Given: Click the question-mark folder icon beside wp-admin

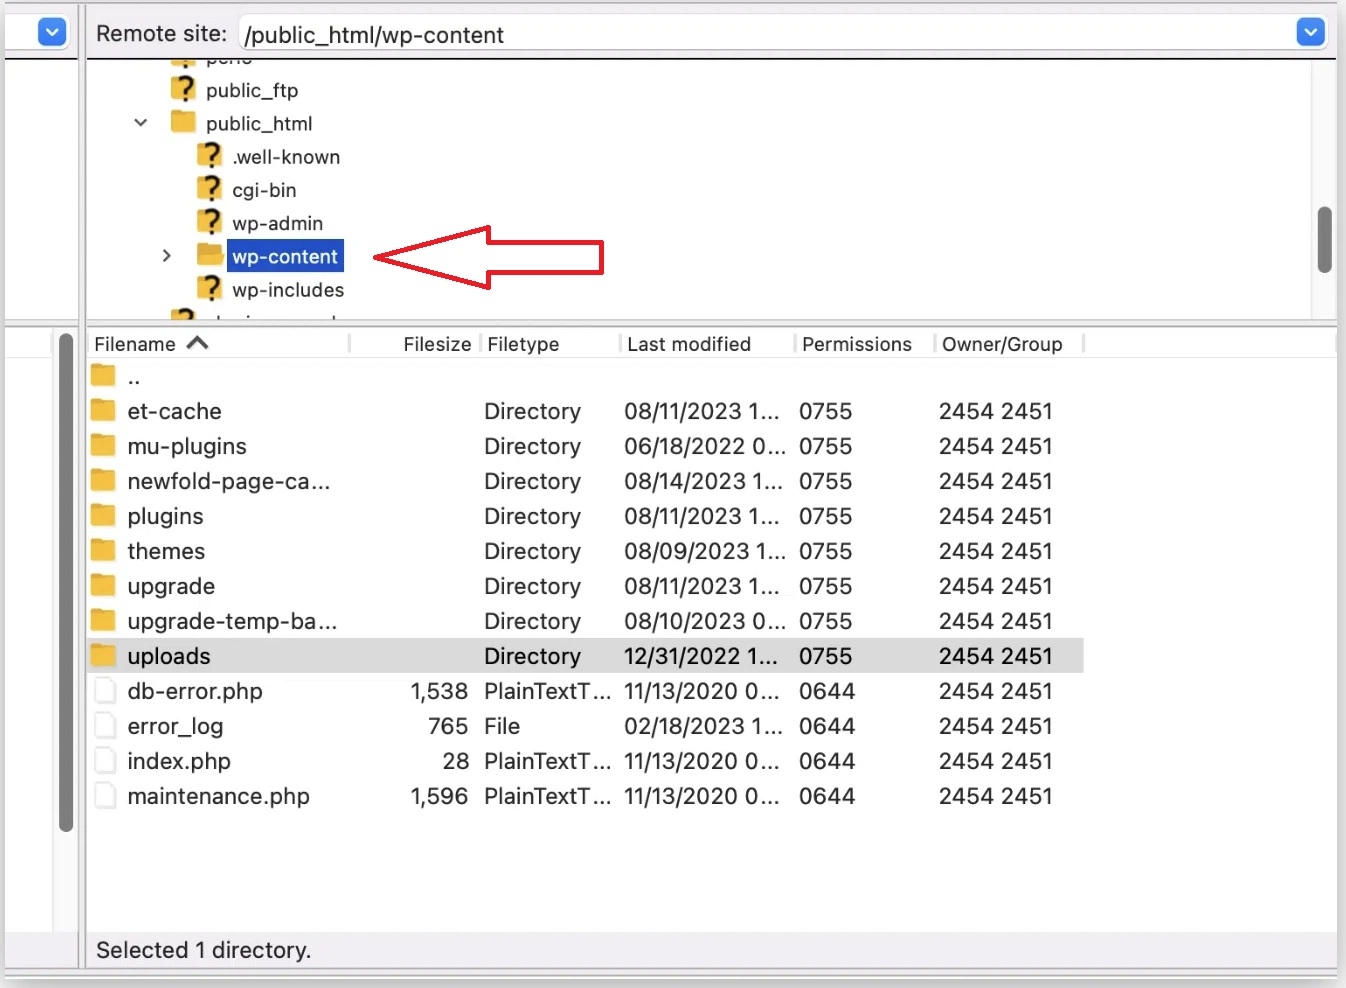Looking at the screenshot, I should coord(210,221).
